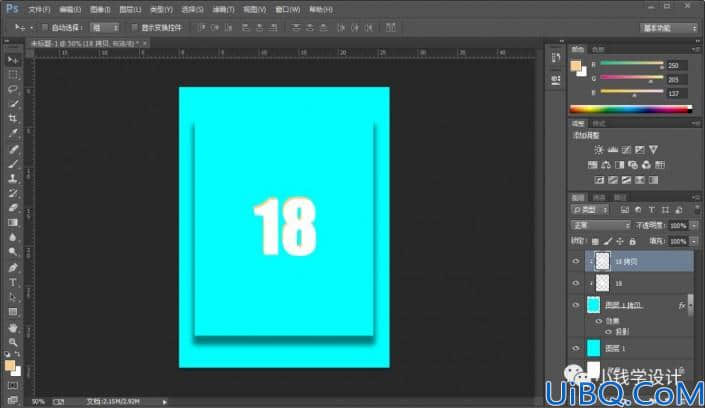Add a Curves adjustment layer
705x408 pixels.
point(626,150)
